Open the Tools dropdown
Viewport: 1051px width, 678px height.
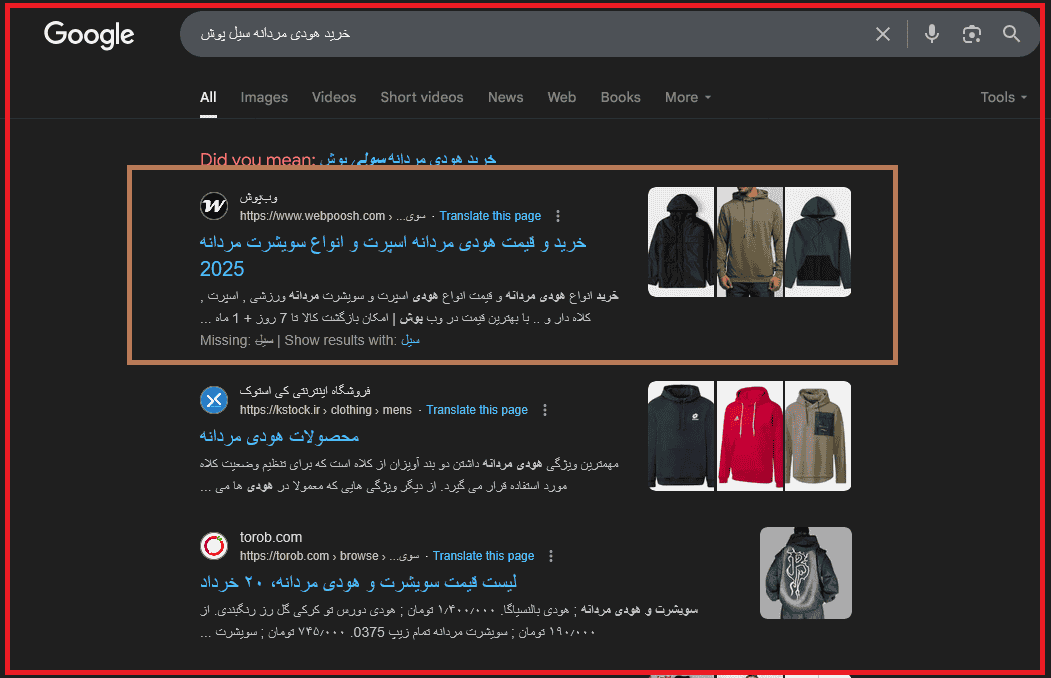pyautogui.click(x=1003, y=97)
